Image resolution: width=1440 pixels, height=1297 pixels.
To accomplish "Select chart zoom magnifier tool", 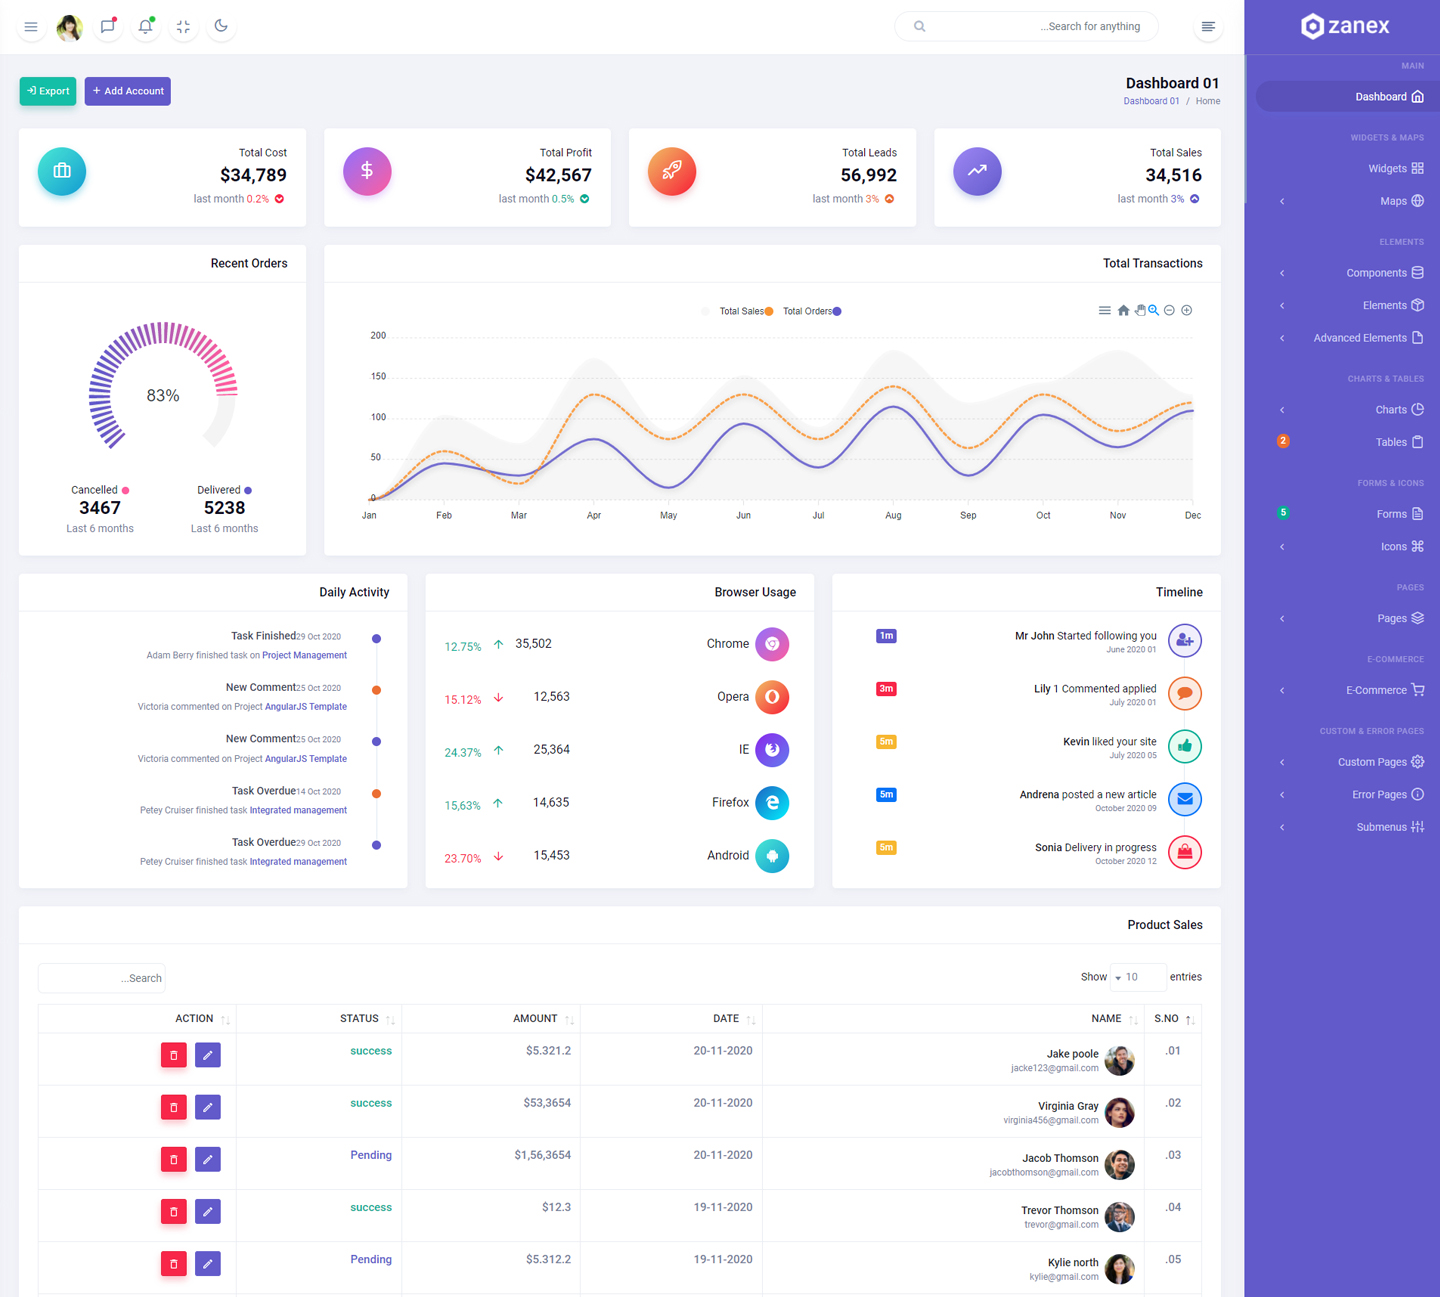I will pos(1153,311).
